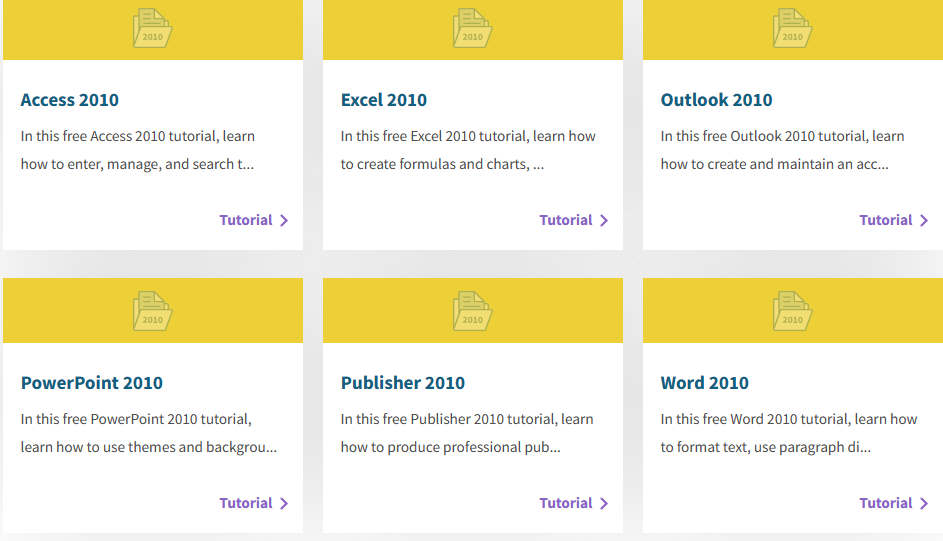Viewport: 943px width, 541px height.
Task: Select the Publisher 2010 heading
Action: pos(403,383)
